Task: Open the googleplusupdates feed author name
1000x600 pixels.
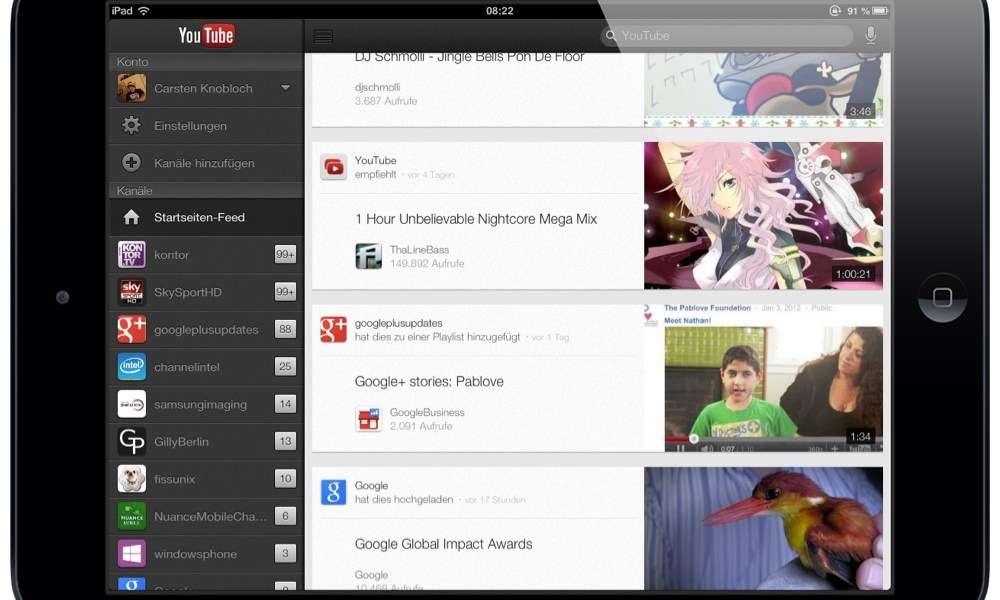Action: click(399, 323)
